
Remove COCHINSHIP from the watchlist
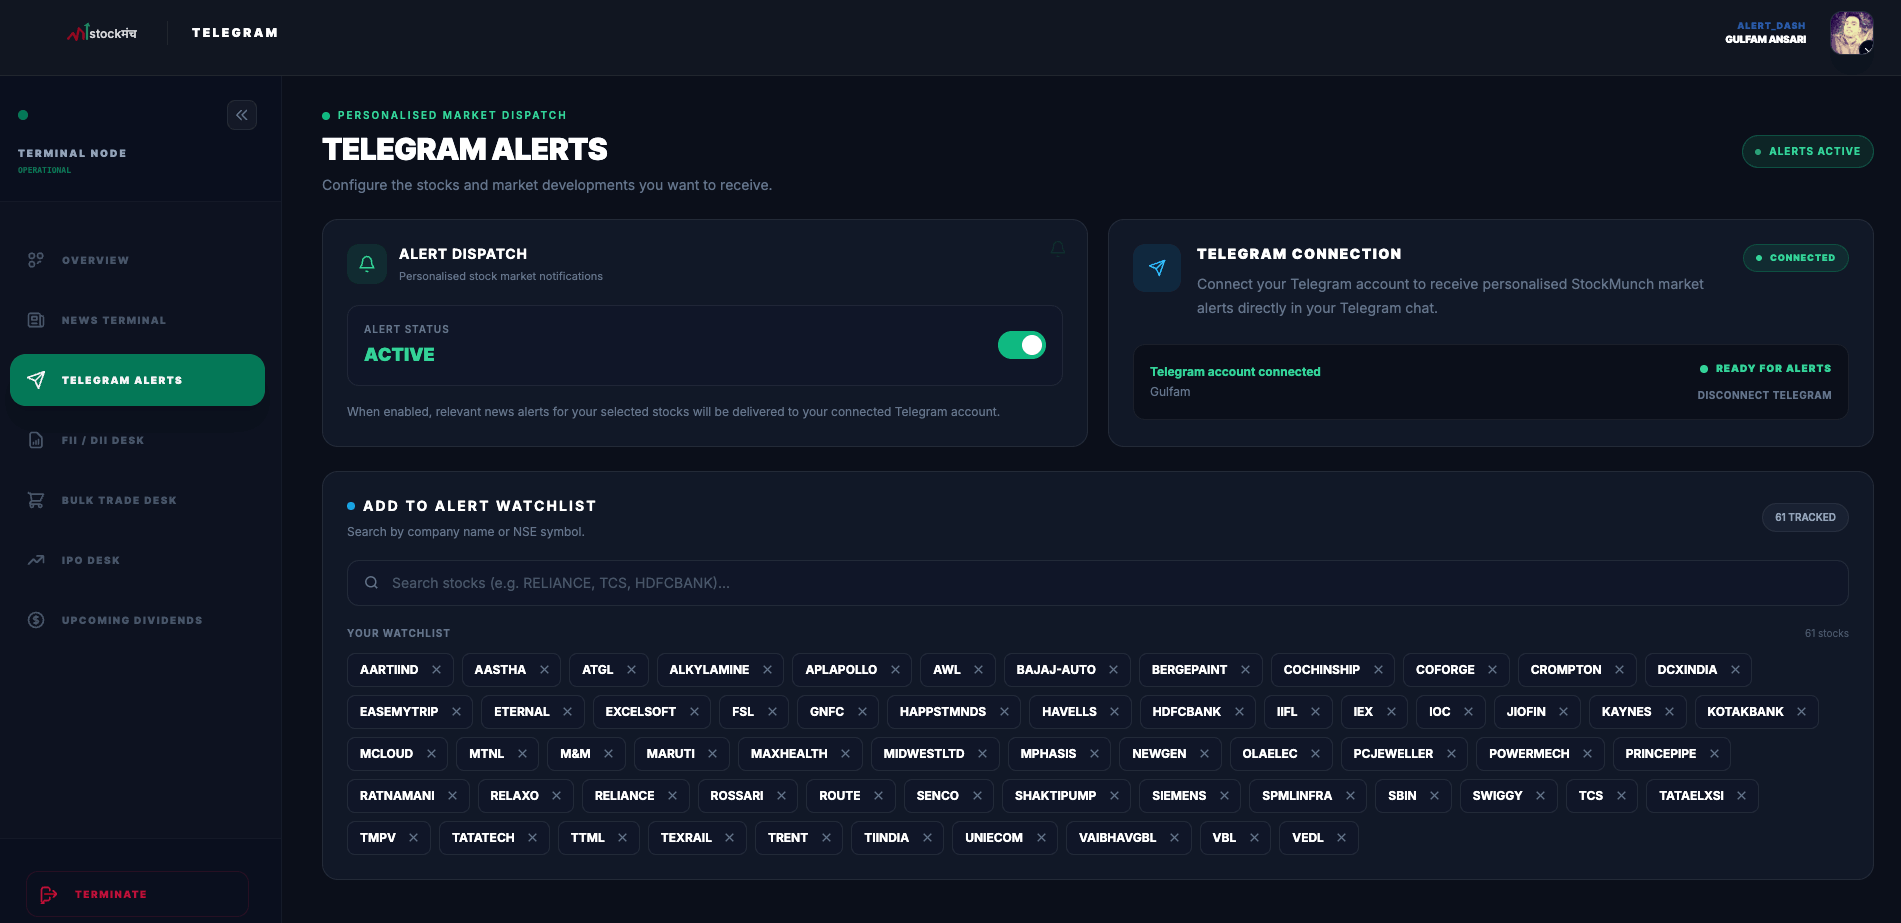pos(1378,670)
